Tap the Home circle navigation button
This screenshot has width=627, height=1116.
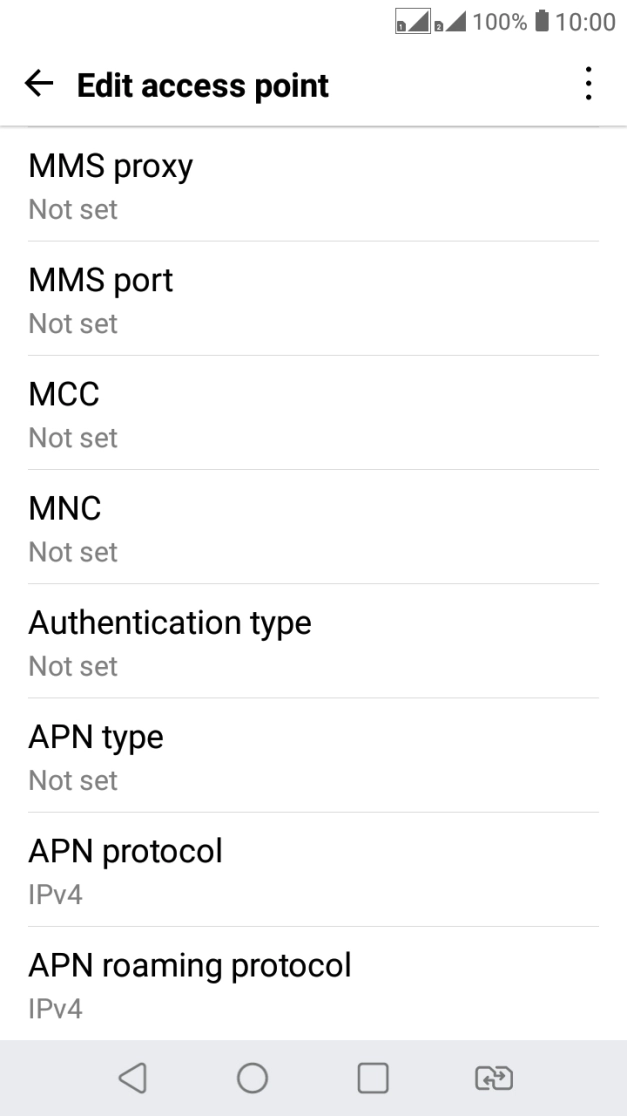(252, 1077)
